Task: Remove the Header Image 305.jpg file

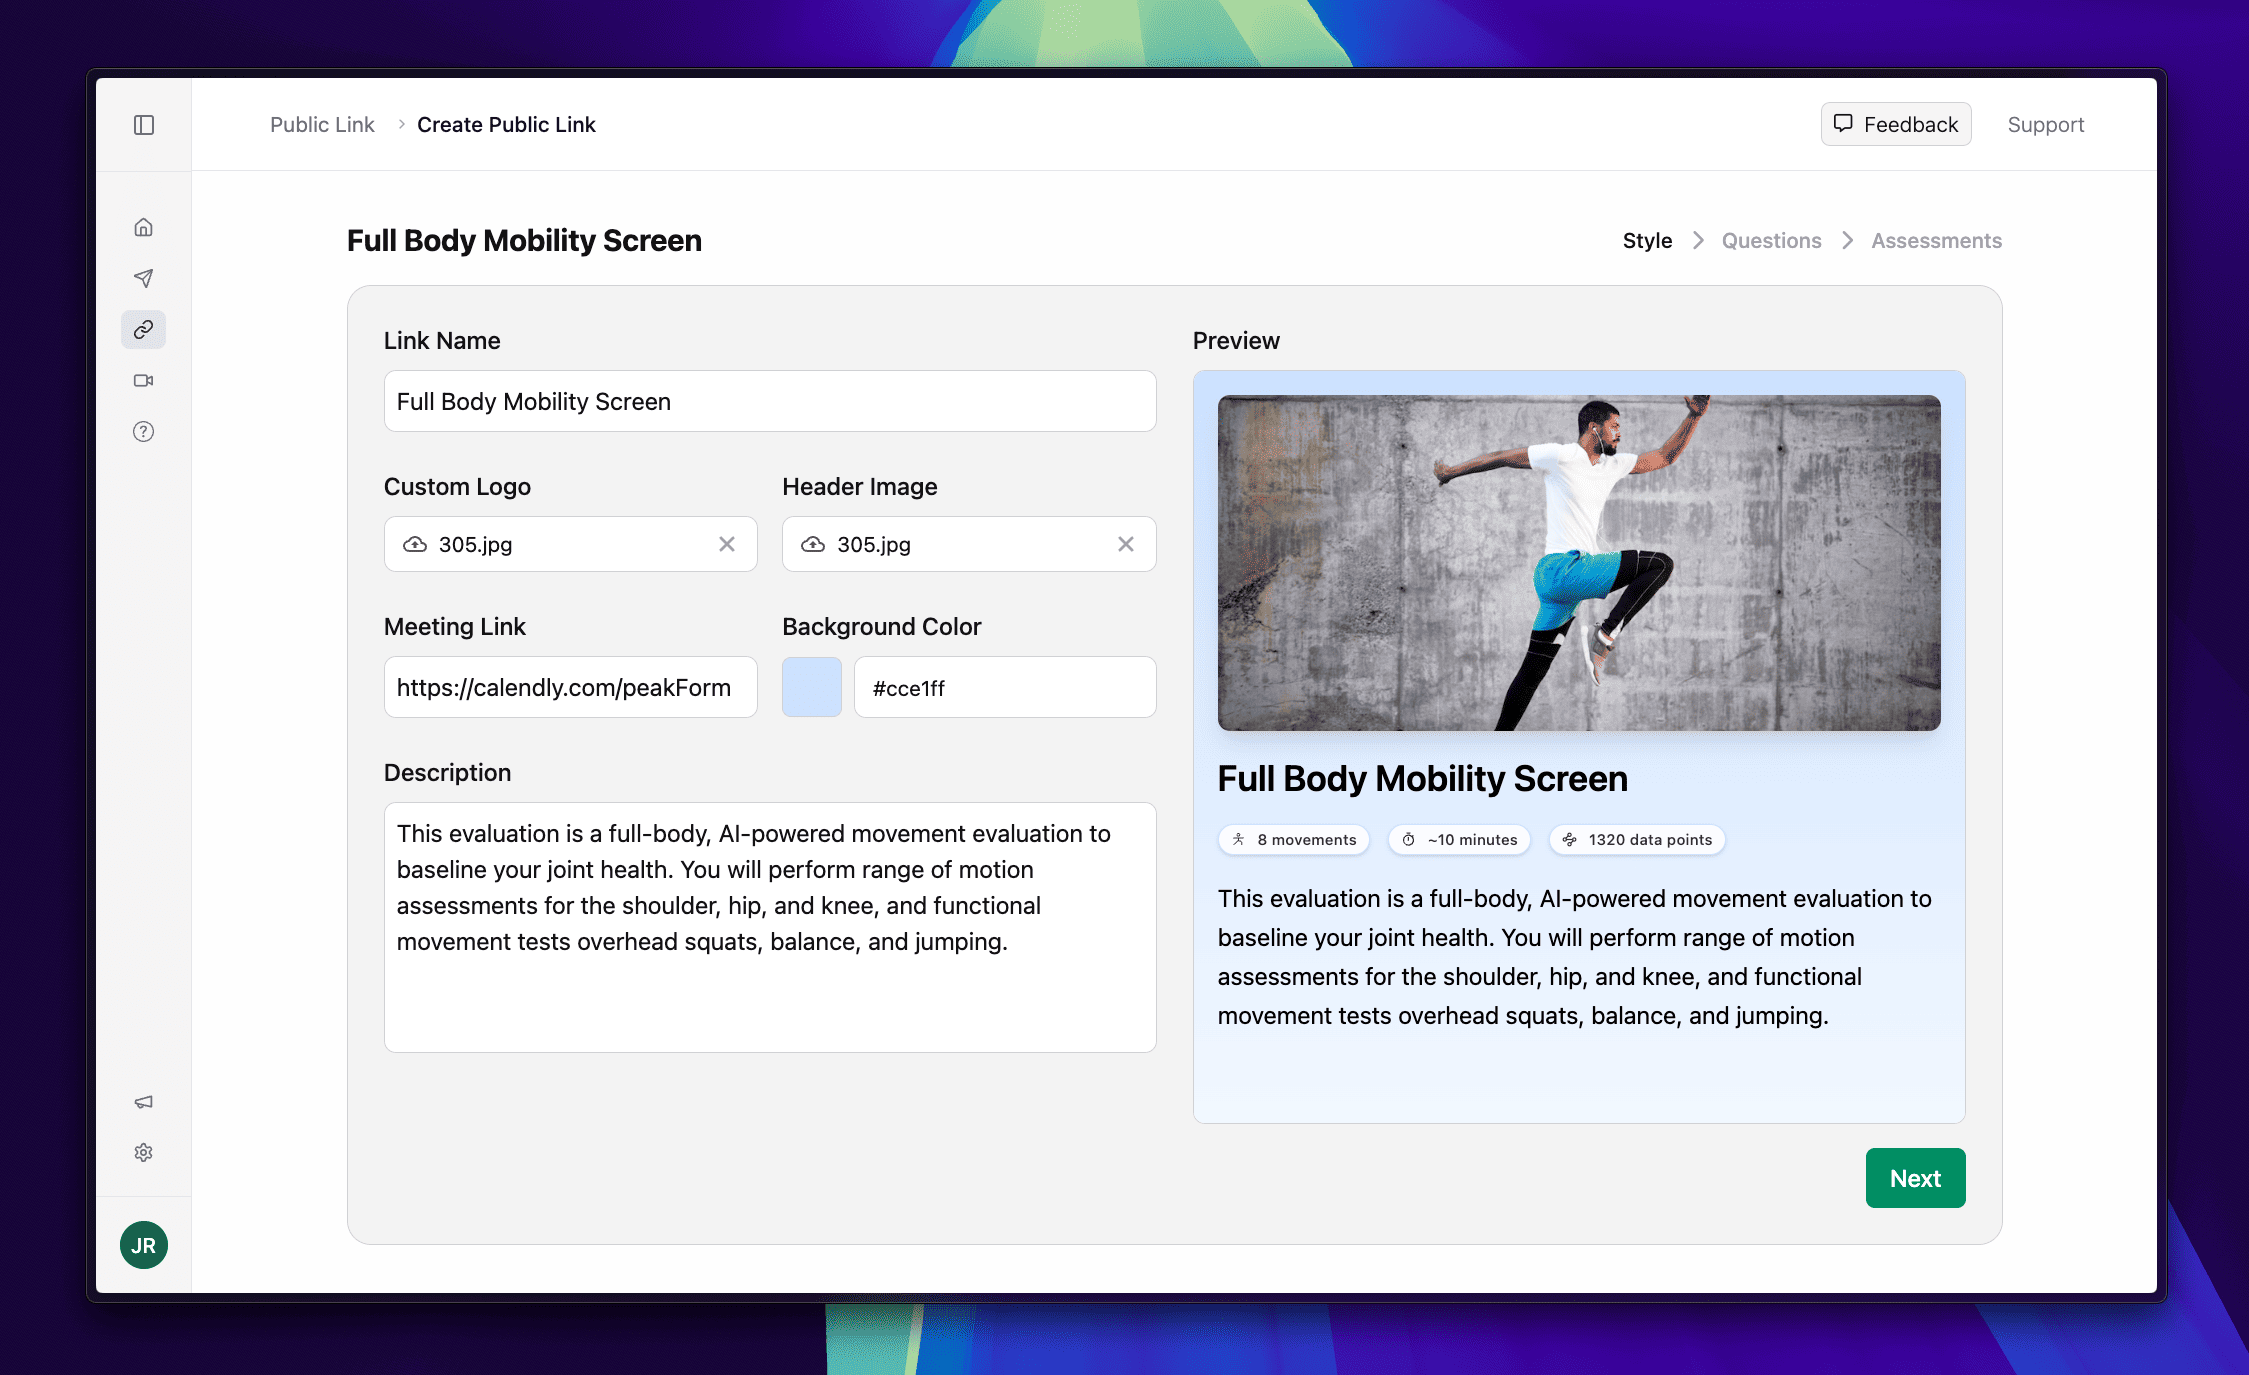Action: pyautogui.click(x=1126, y=544)
